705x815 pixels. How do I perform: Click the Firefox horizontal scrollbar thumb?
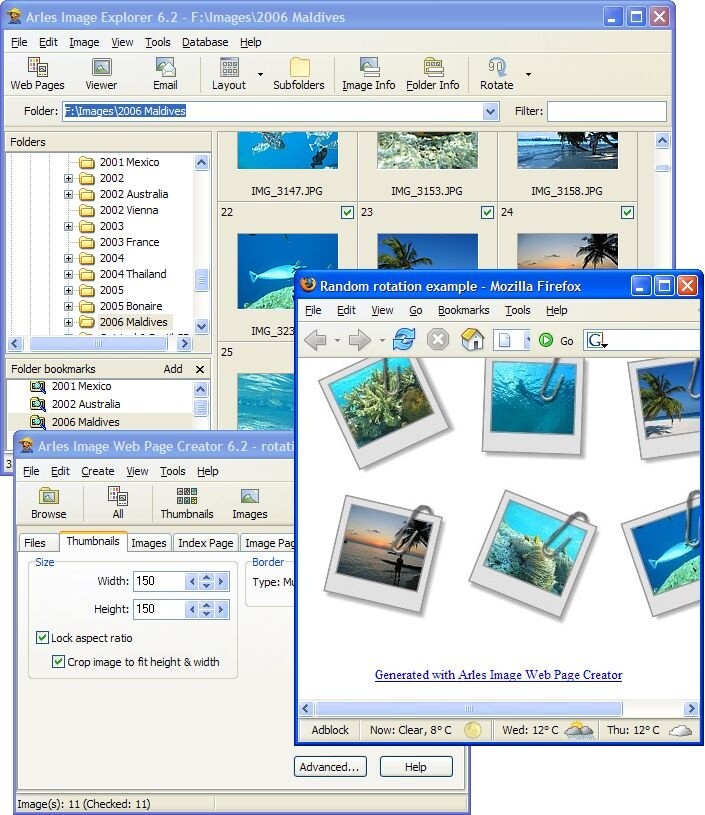point(468,708)
